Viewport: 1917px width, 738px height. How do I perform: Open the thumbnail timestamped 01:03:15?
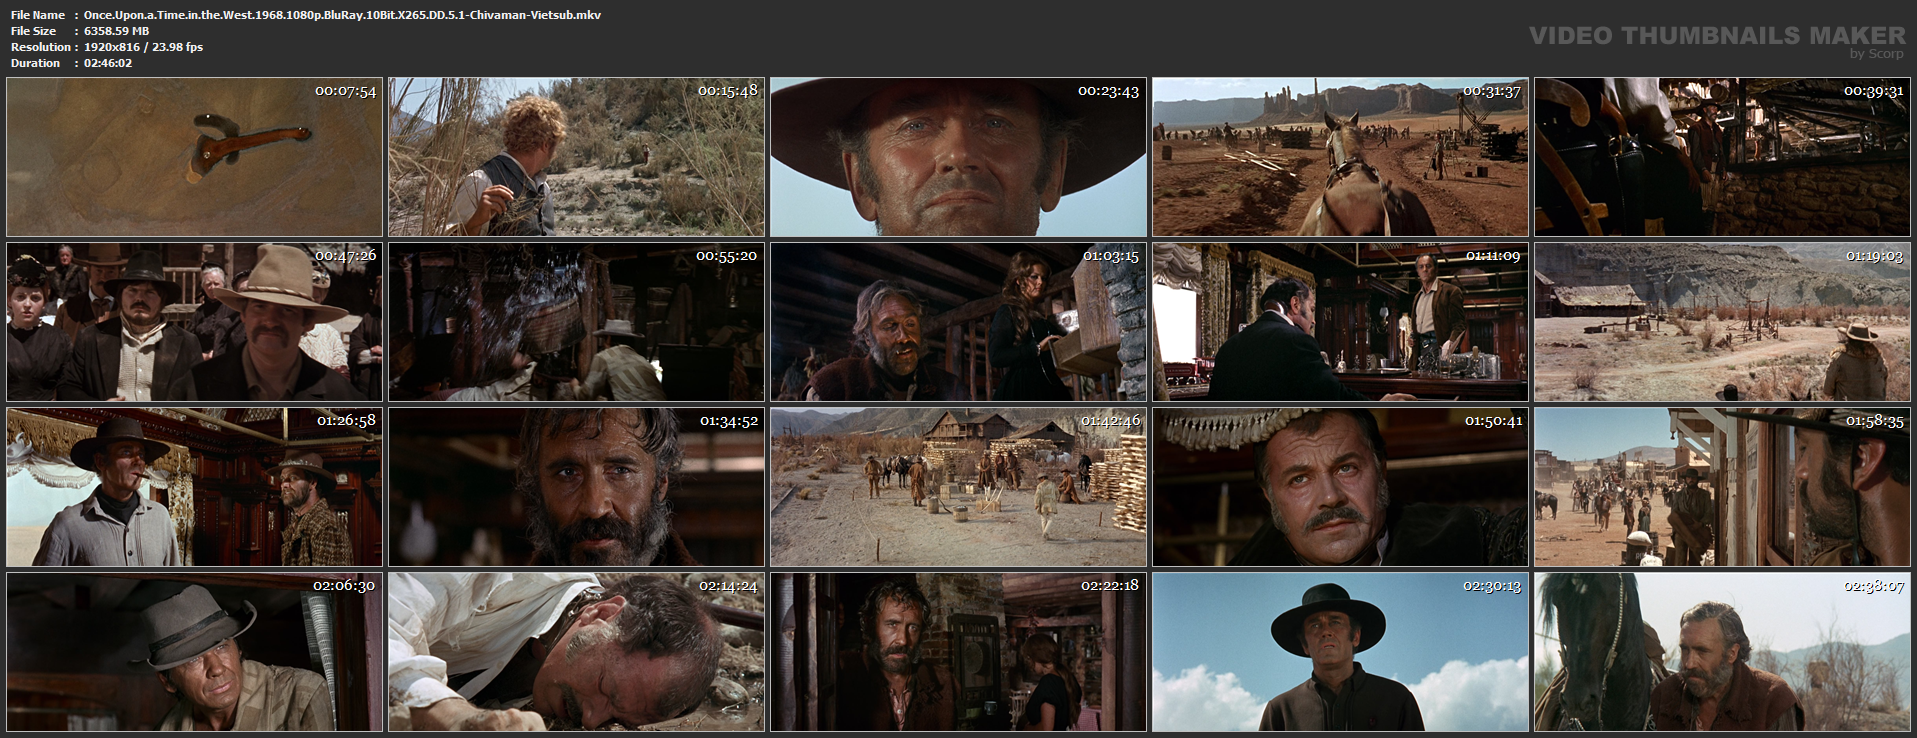tap(959, 322)
